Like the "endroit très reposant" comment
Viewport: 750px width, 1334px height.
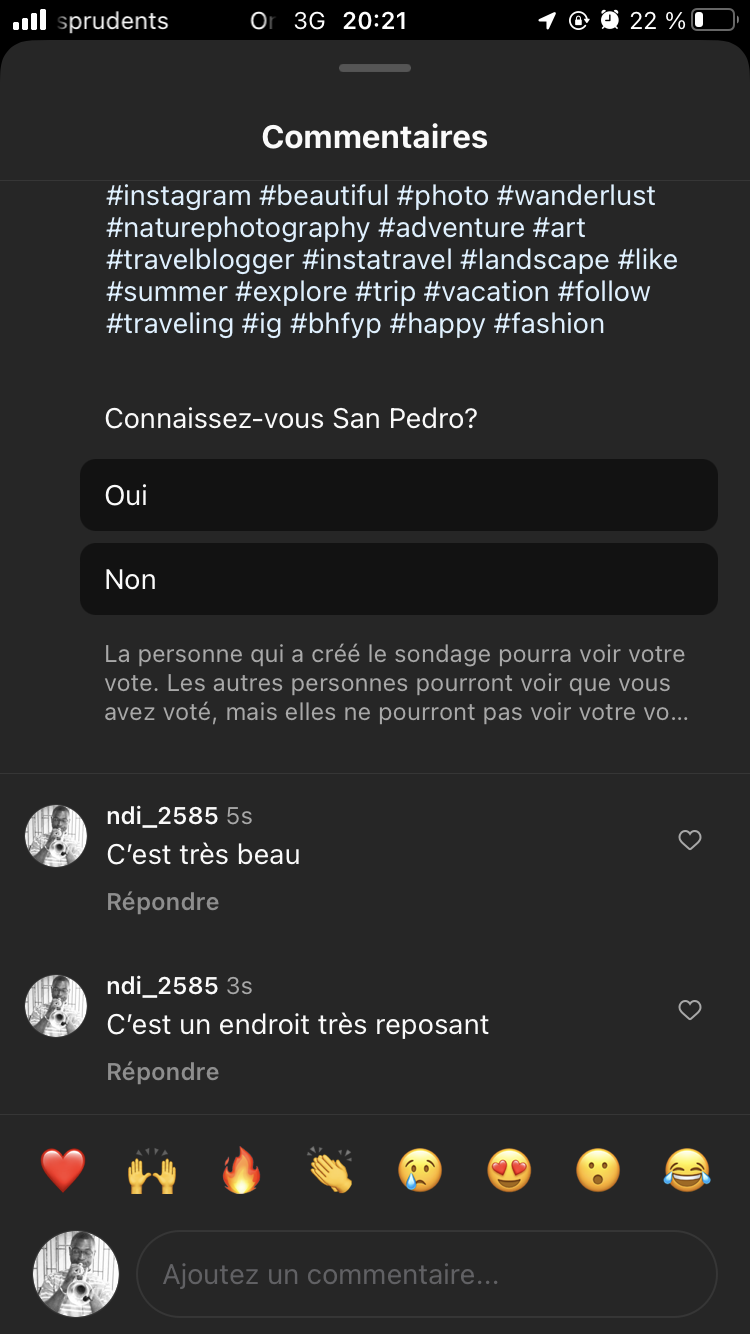click(690, 1011)
